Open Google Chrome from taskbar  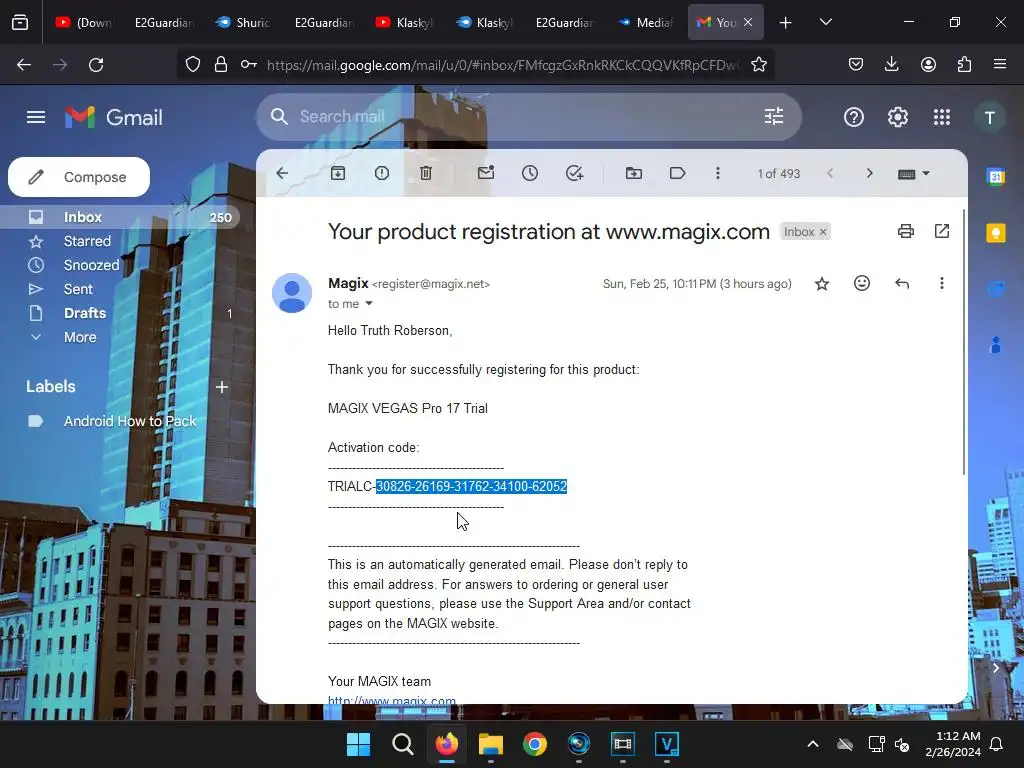click(x=535, y=744)
